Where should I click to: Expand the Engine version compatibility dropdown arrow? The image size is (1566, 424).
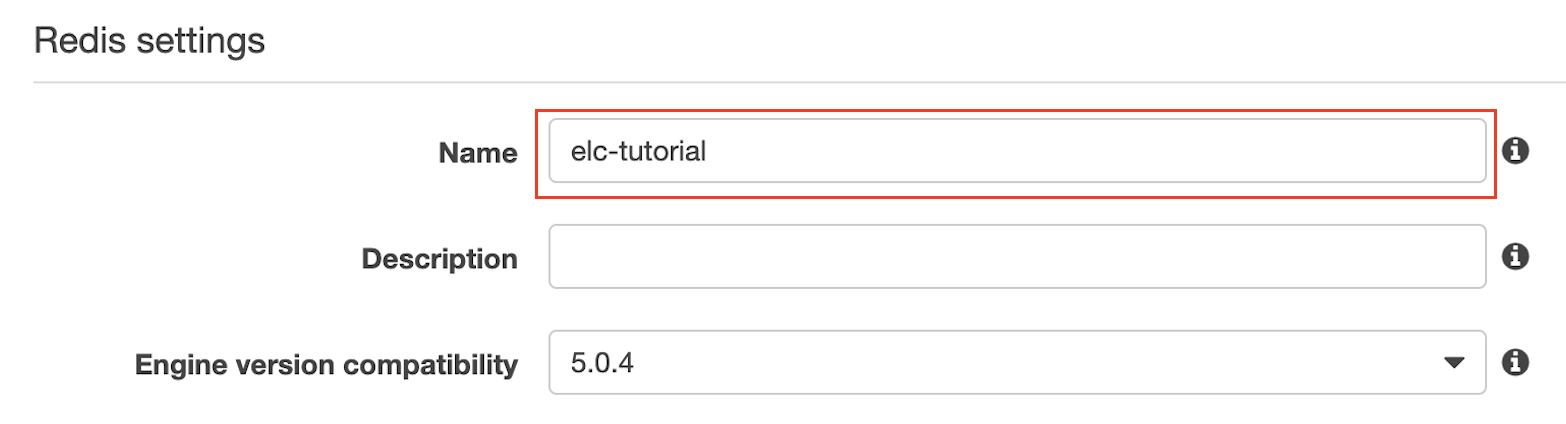point(1455,363)
